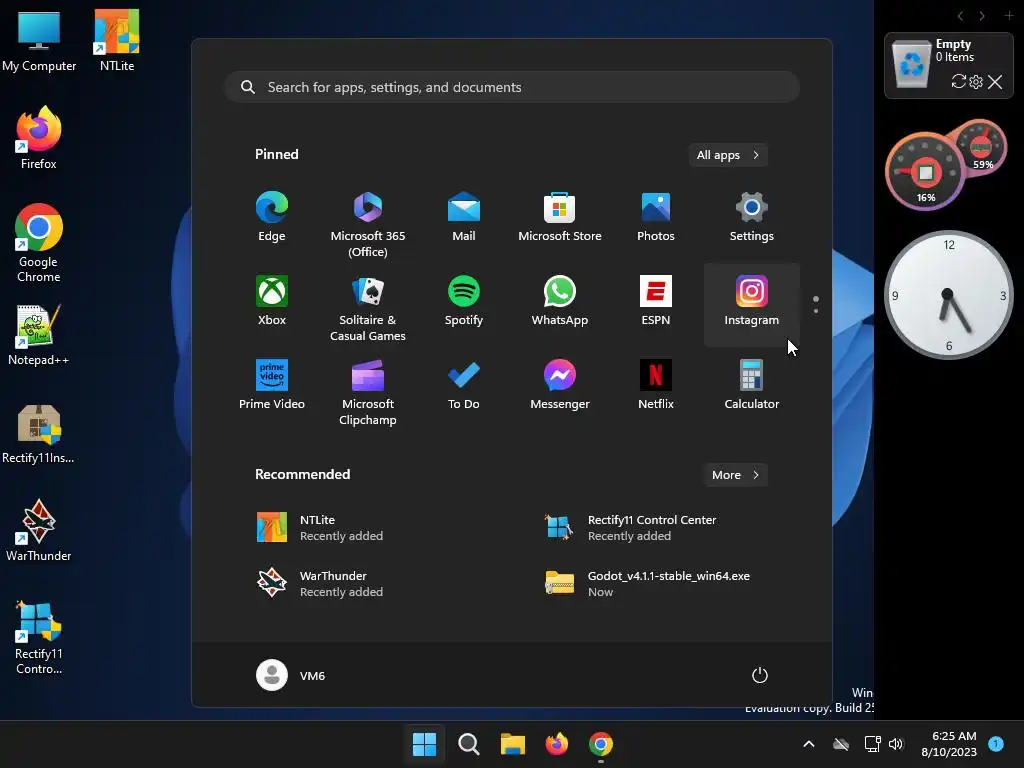Open taskbar Search
1024x768 pixels.
click(x=468, y=744)
